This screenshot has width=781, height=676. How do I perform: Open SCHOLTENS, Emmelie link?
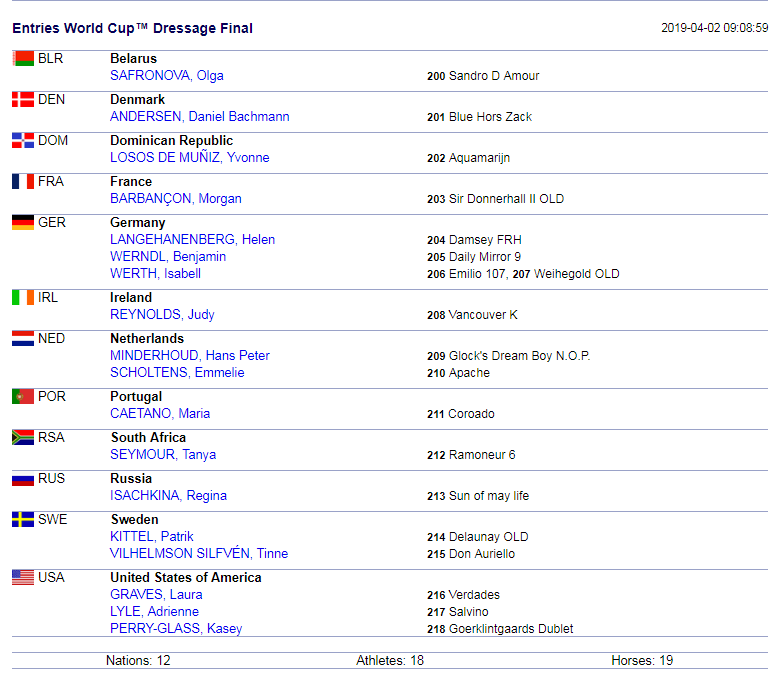pyautogui.click(x=177, y=373)
